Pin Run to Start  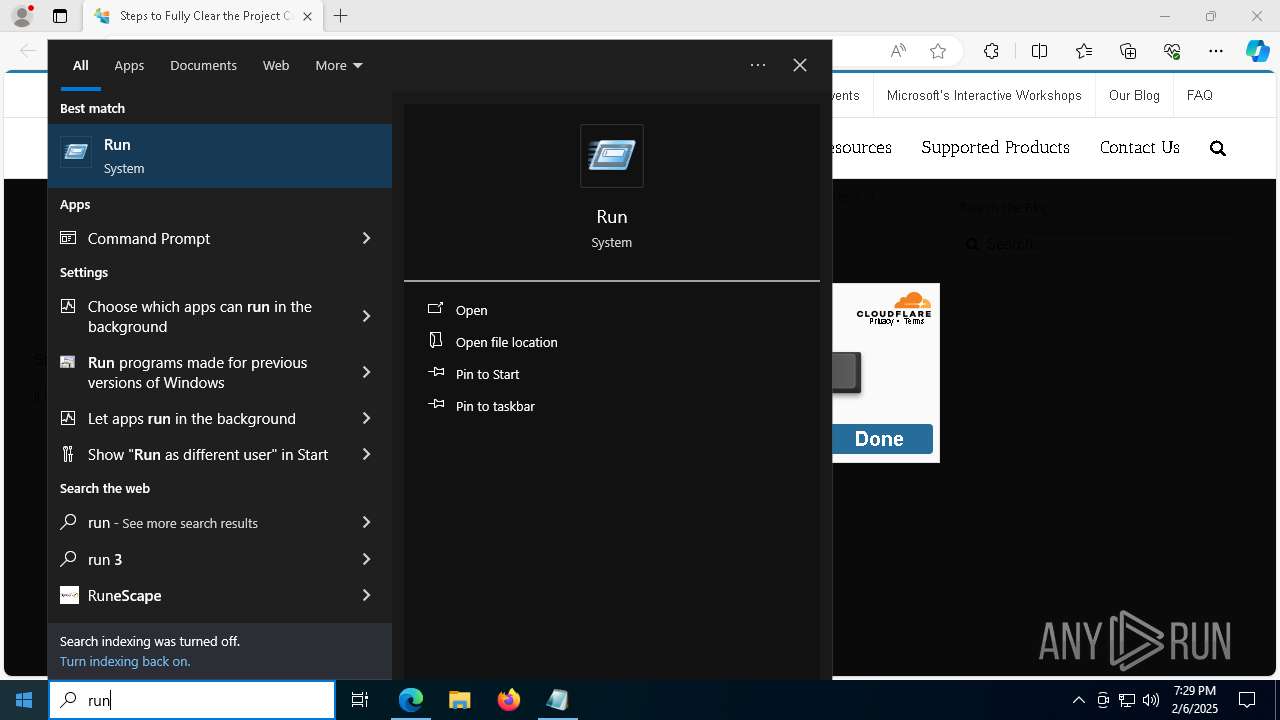coord(487,374)
